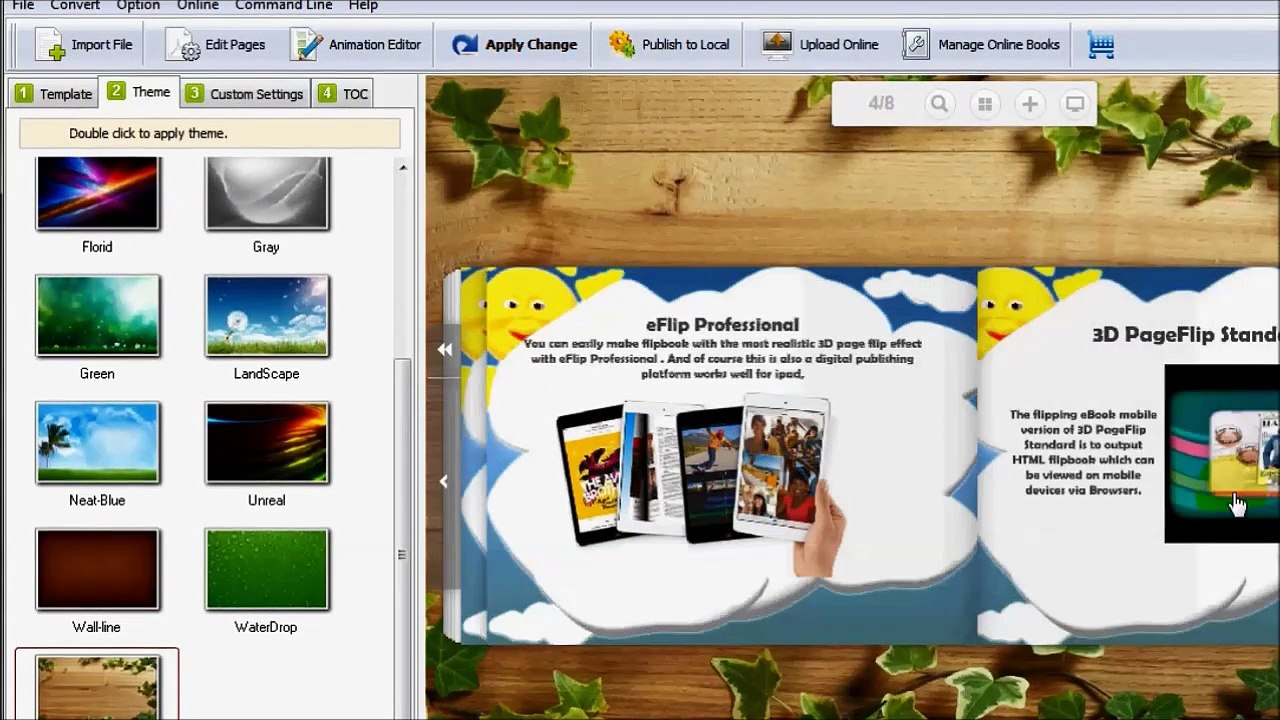Click the 3D PageFlip Standard heading
The image size is (1280, 720).
(x=1185, y=335)
